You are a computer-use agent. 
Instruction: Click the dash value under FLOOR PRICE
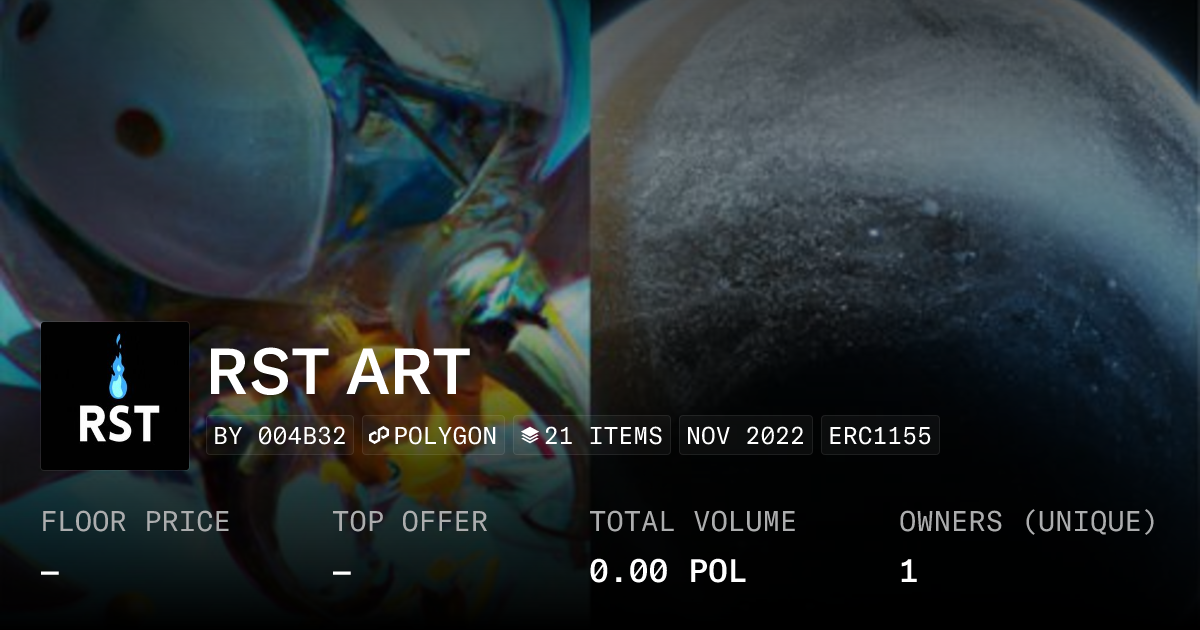50,573
